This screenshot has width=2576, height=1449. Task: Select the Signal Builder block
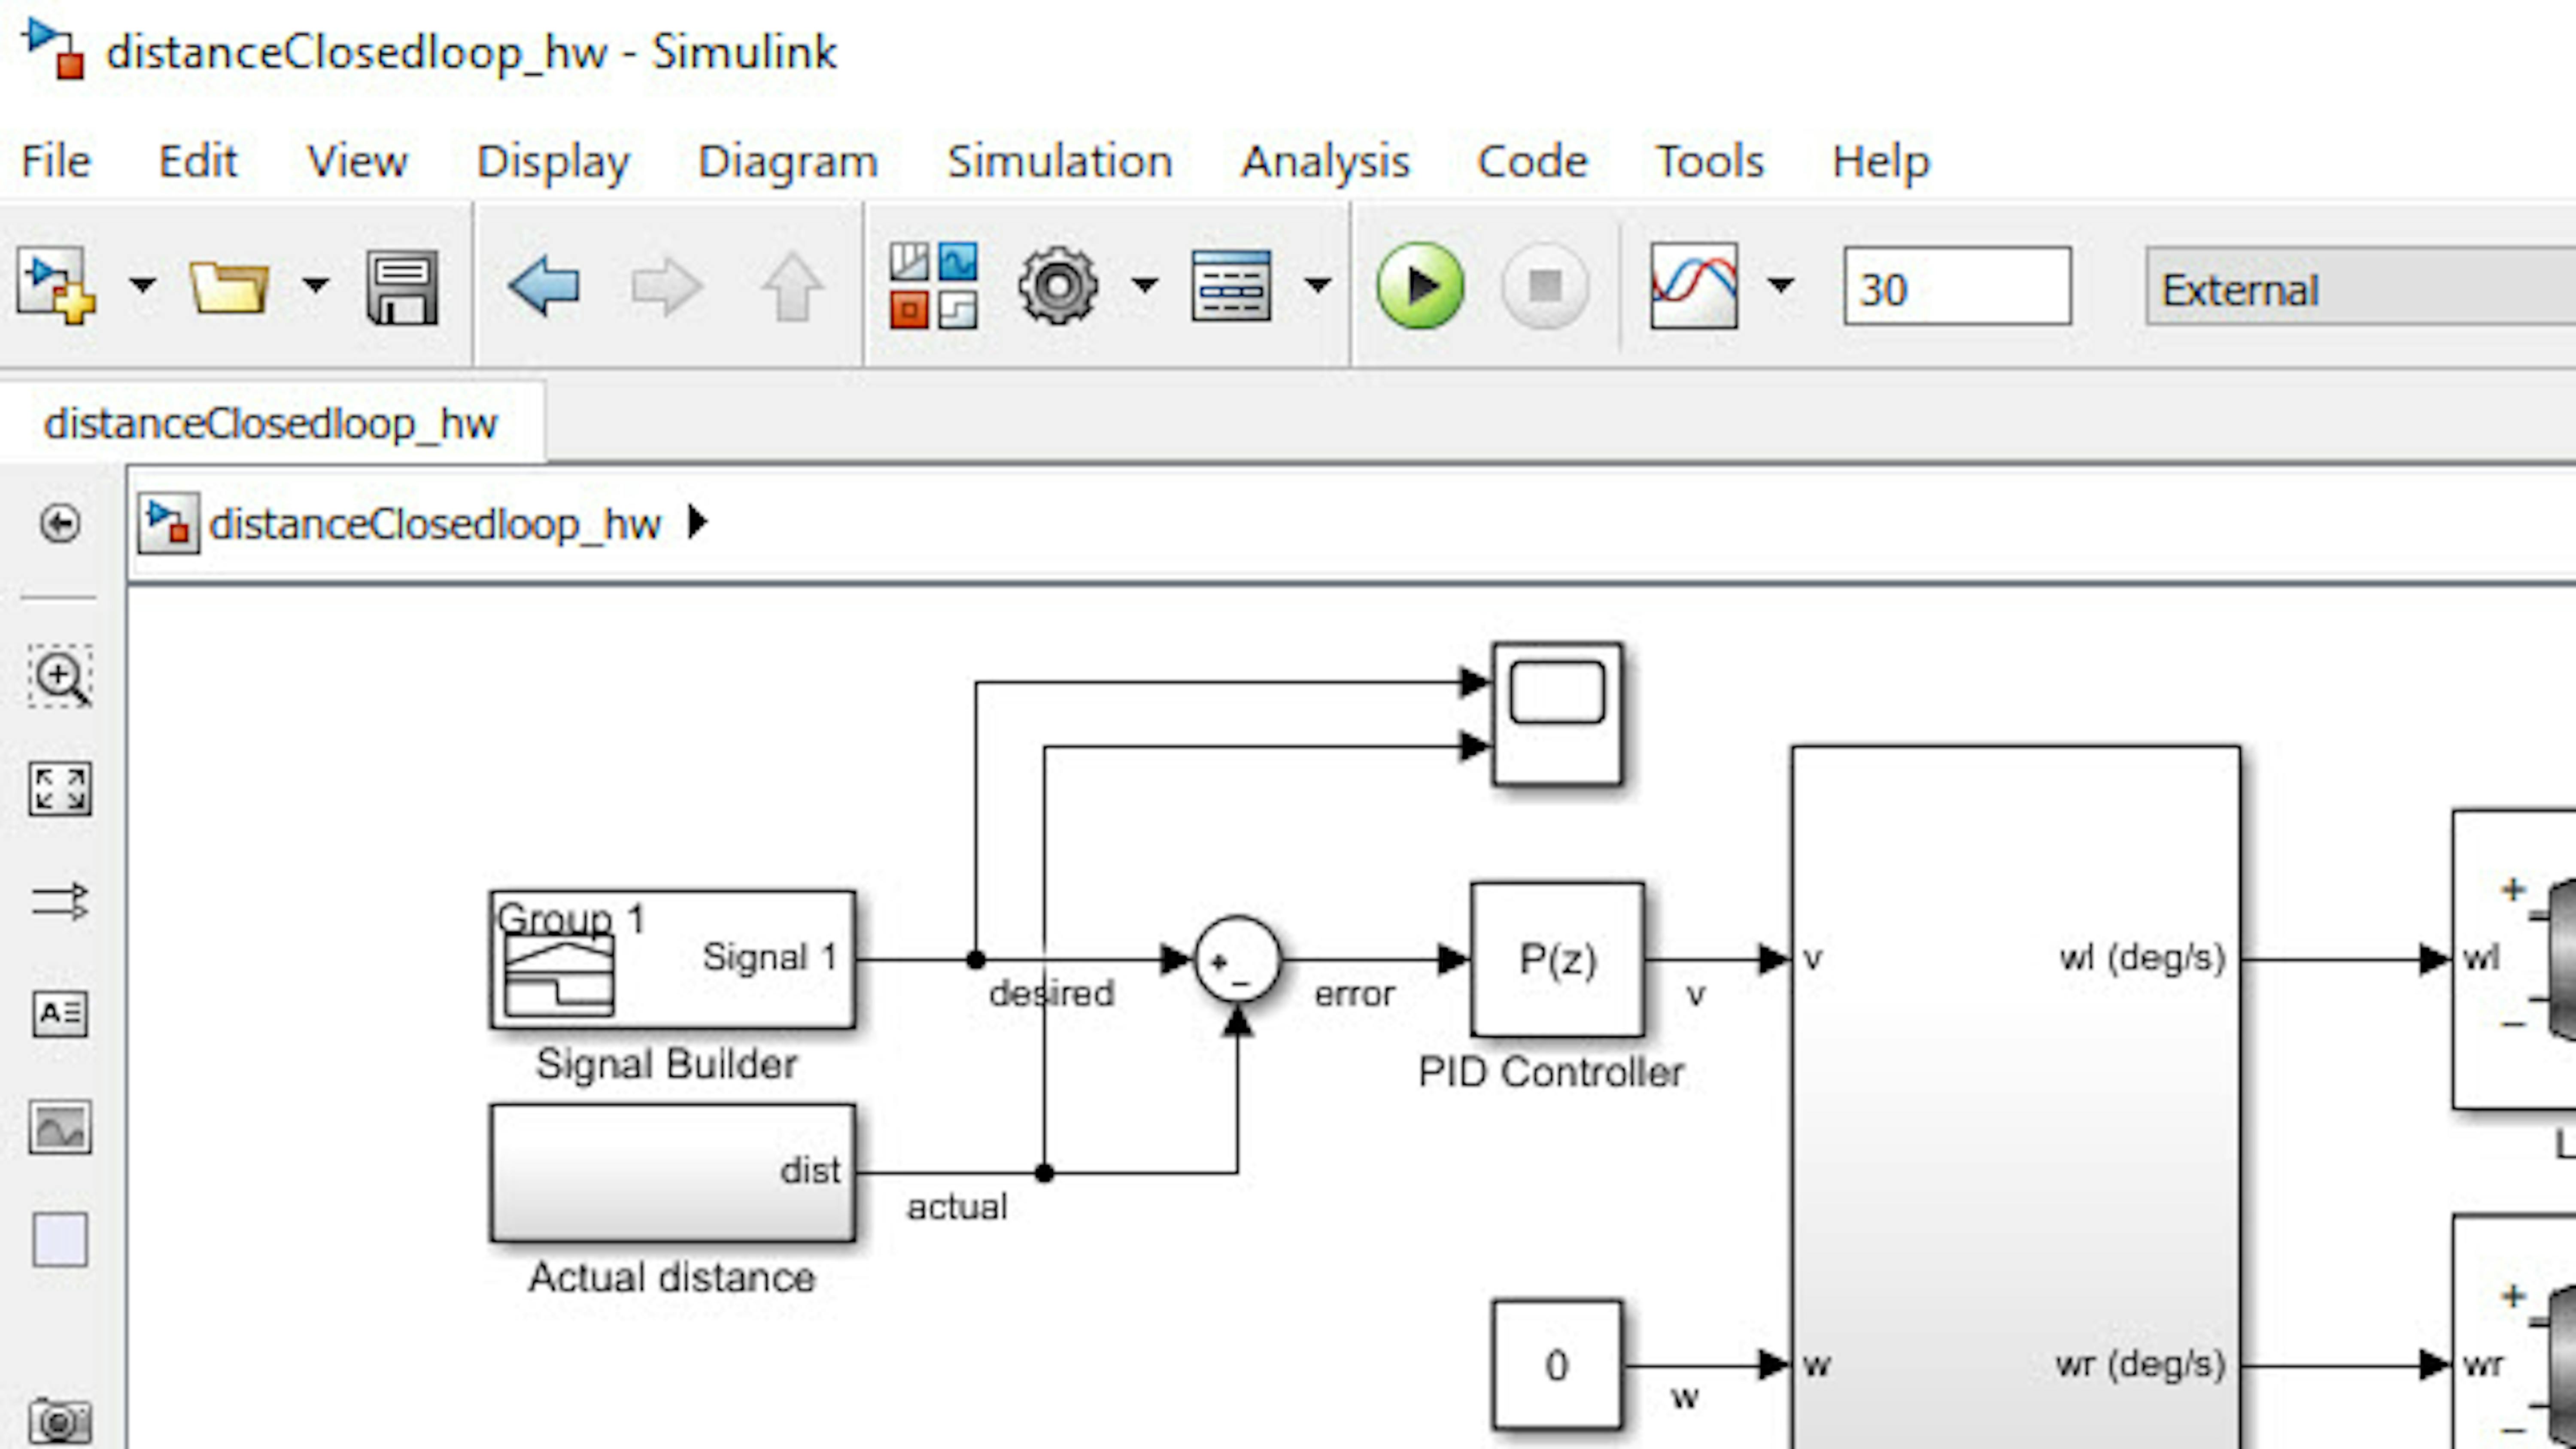pyautogui.click(x=673, y=960)
